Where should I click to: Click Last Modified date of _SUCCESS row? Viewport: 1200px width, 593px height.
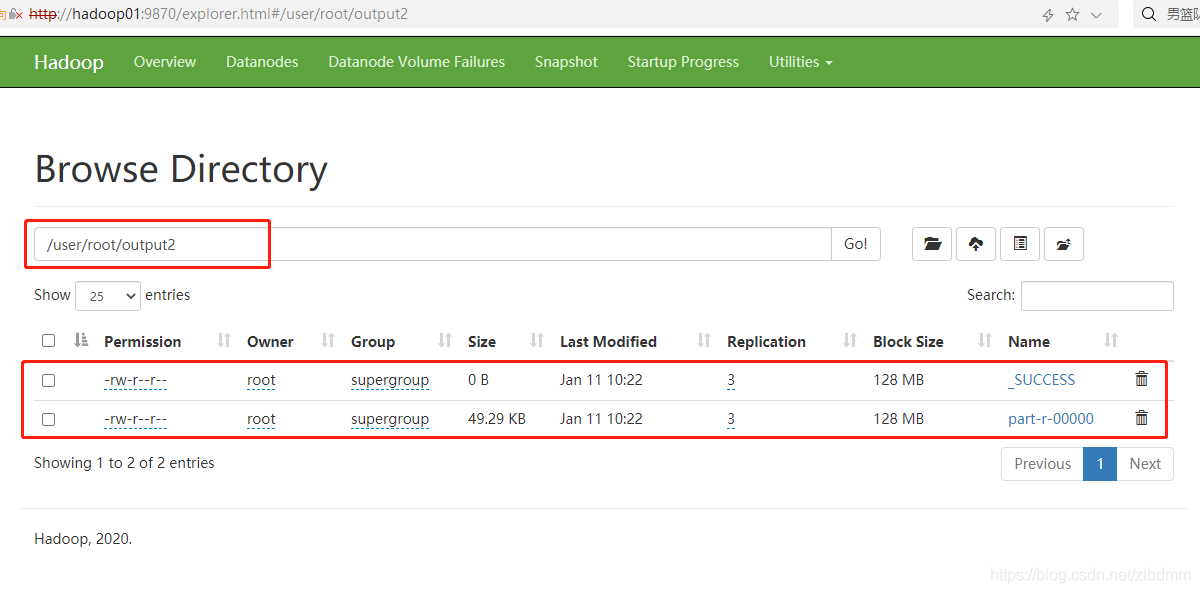click(x=601, y=380)
